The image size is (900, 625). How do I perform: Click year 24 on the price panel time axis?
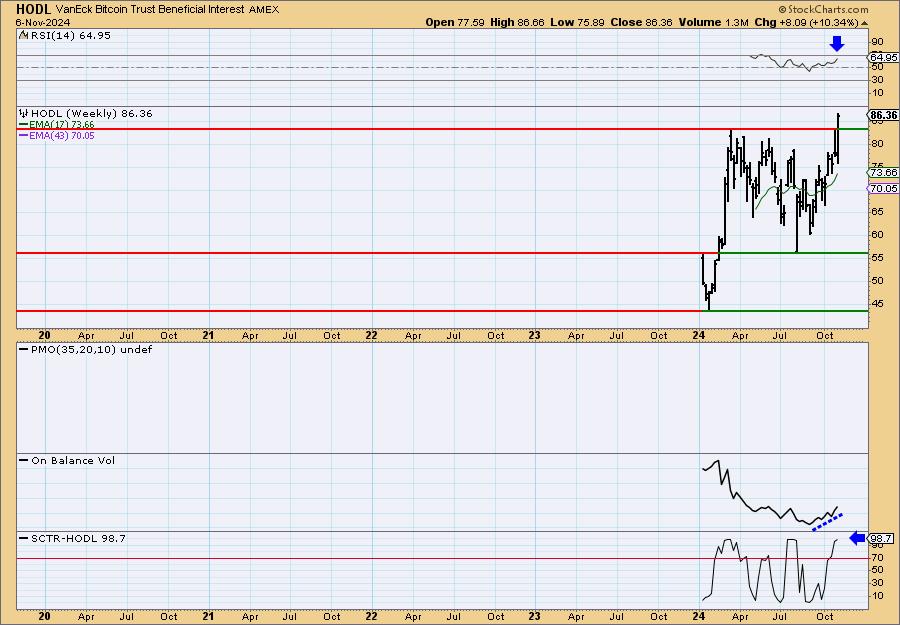click(x=699, y=335)
